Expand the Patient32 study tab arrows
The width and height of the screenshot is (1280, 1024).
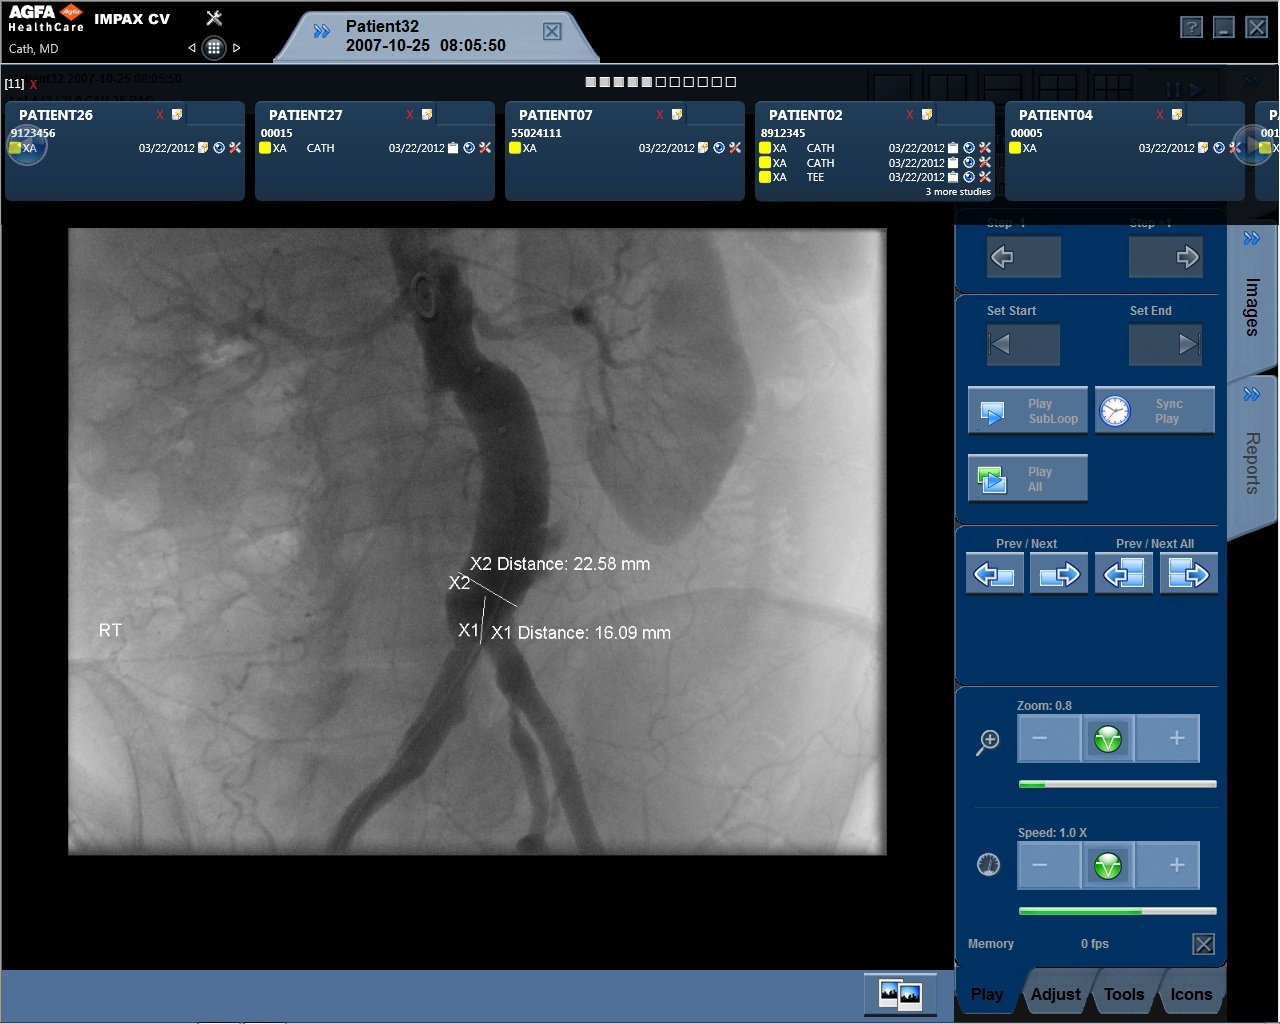pos(321,32)
